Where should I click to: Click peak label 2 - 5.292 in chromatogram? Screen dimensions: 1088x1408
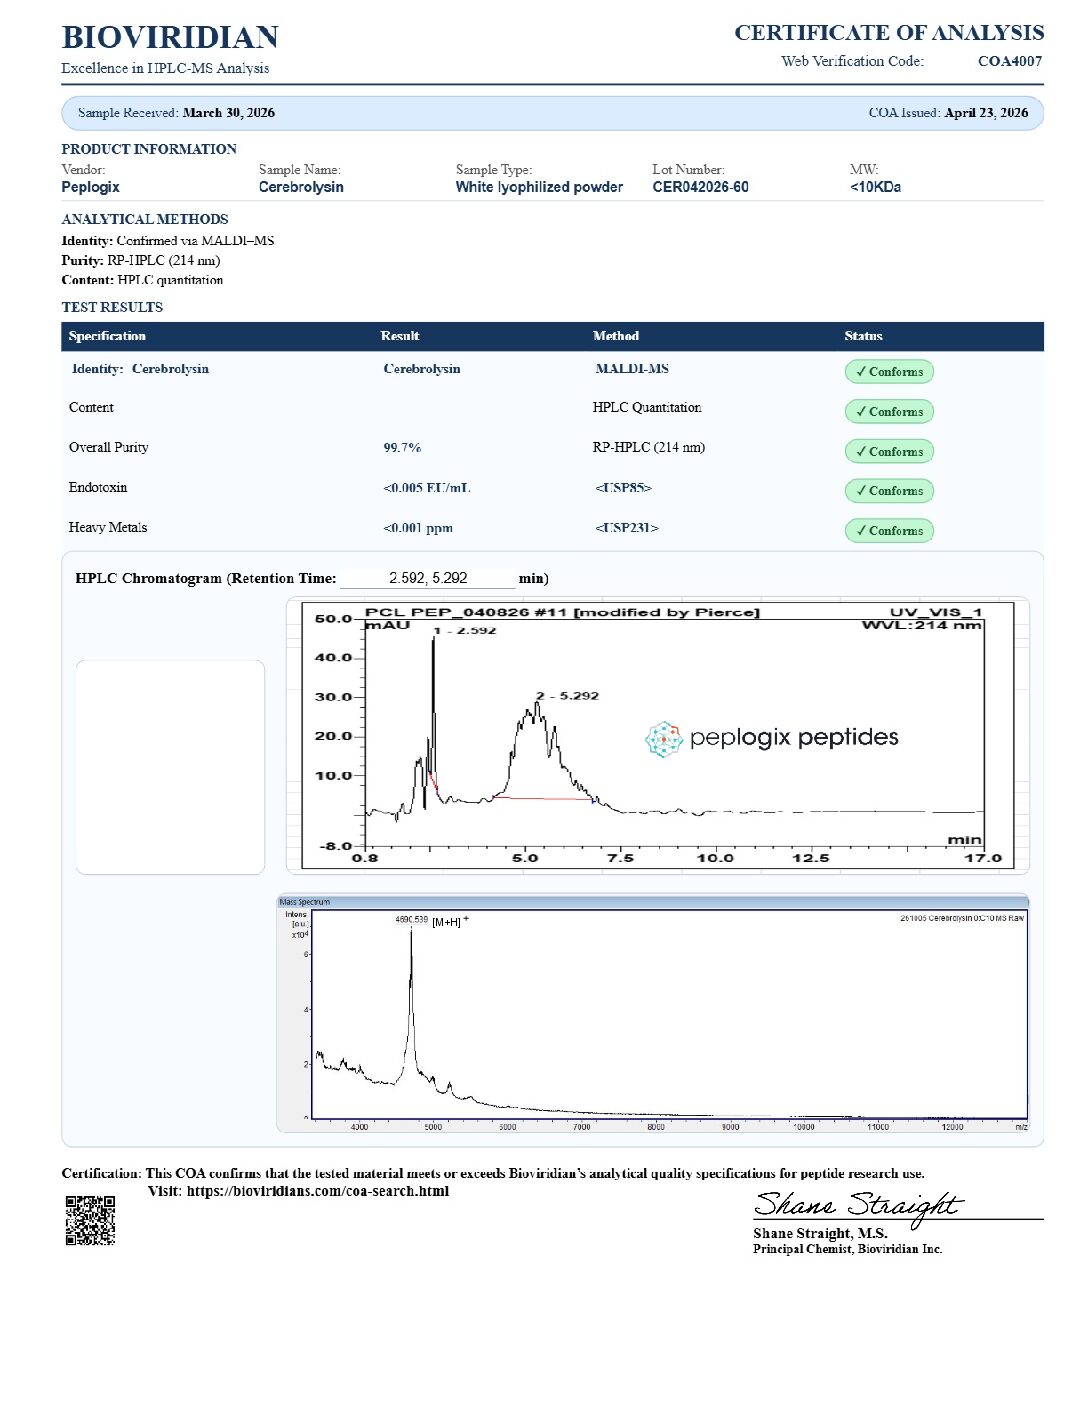tap(567, 696)
